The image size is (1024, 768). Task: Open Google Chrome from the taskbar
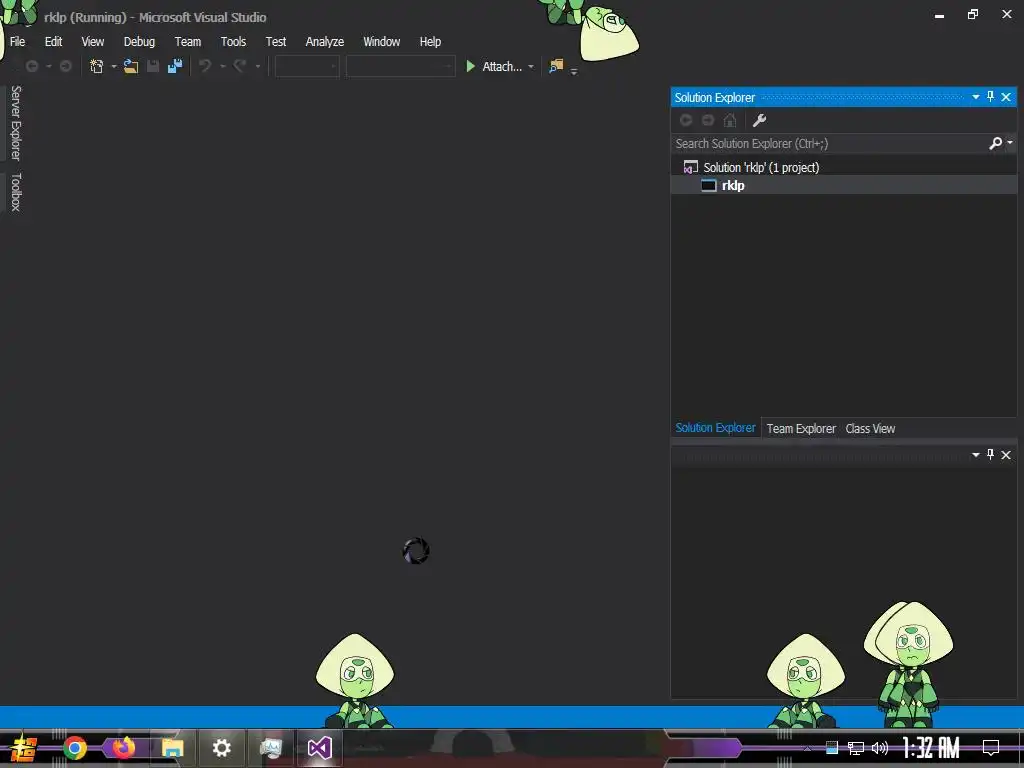tap(74, 748)
